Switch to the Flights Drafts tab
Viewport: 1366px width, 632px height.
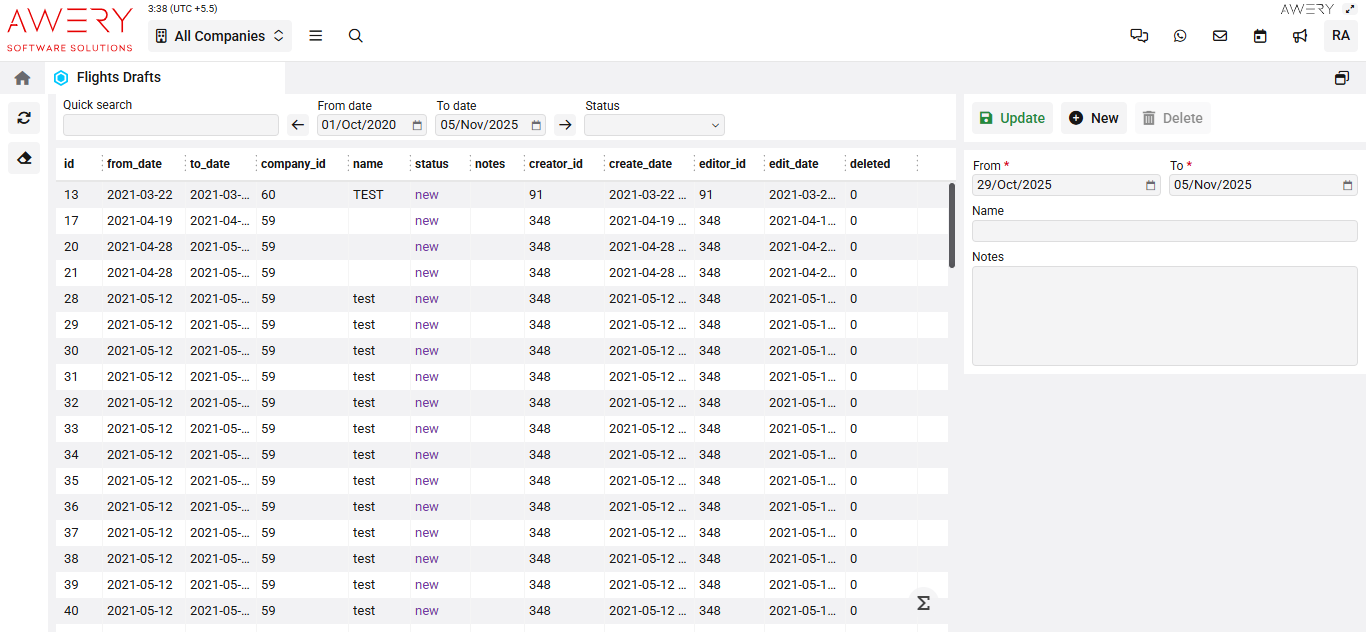[118, 78]
